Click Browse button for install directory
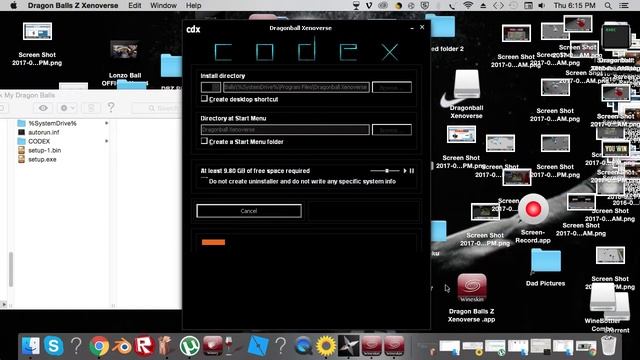Image resolution: width=640 pixels, height=360 pixels. coord(392,87)
